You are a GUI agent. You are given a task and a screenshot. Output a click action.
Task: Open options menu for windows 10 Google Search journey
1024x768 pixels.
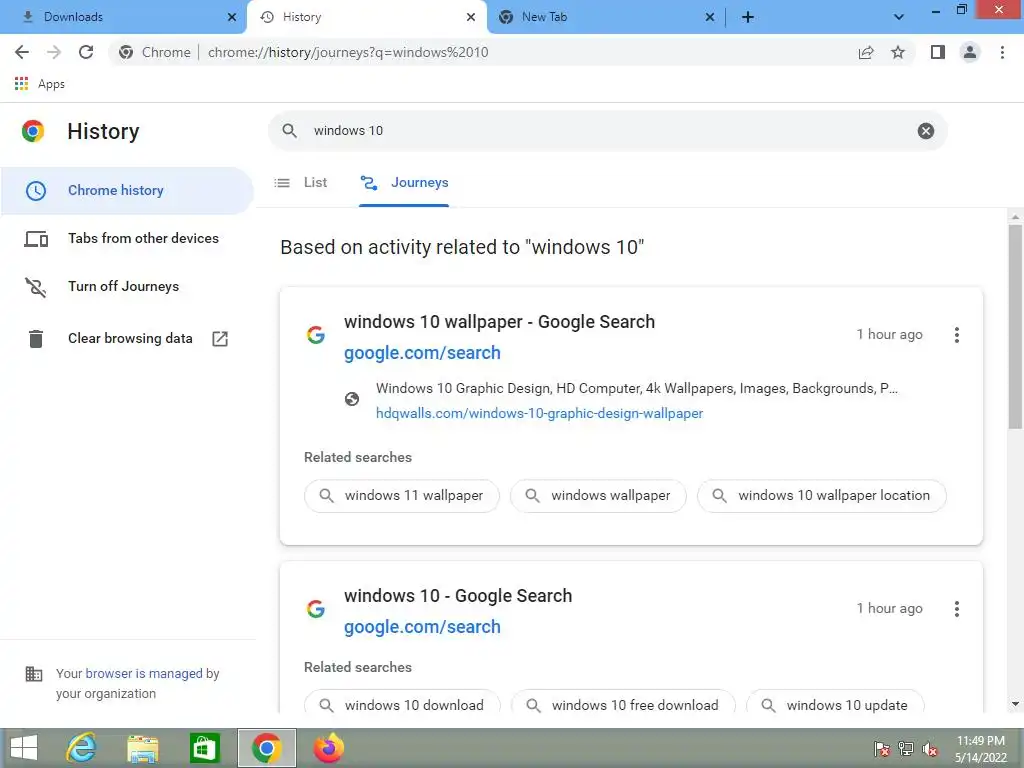(957, 609)
